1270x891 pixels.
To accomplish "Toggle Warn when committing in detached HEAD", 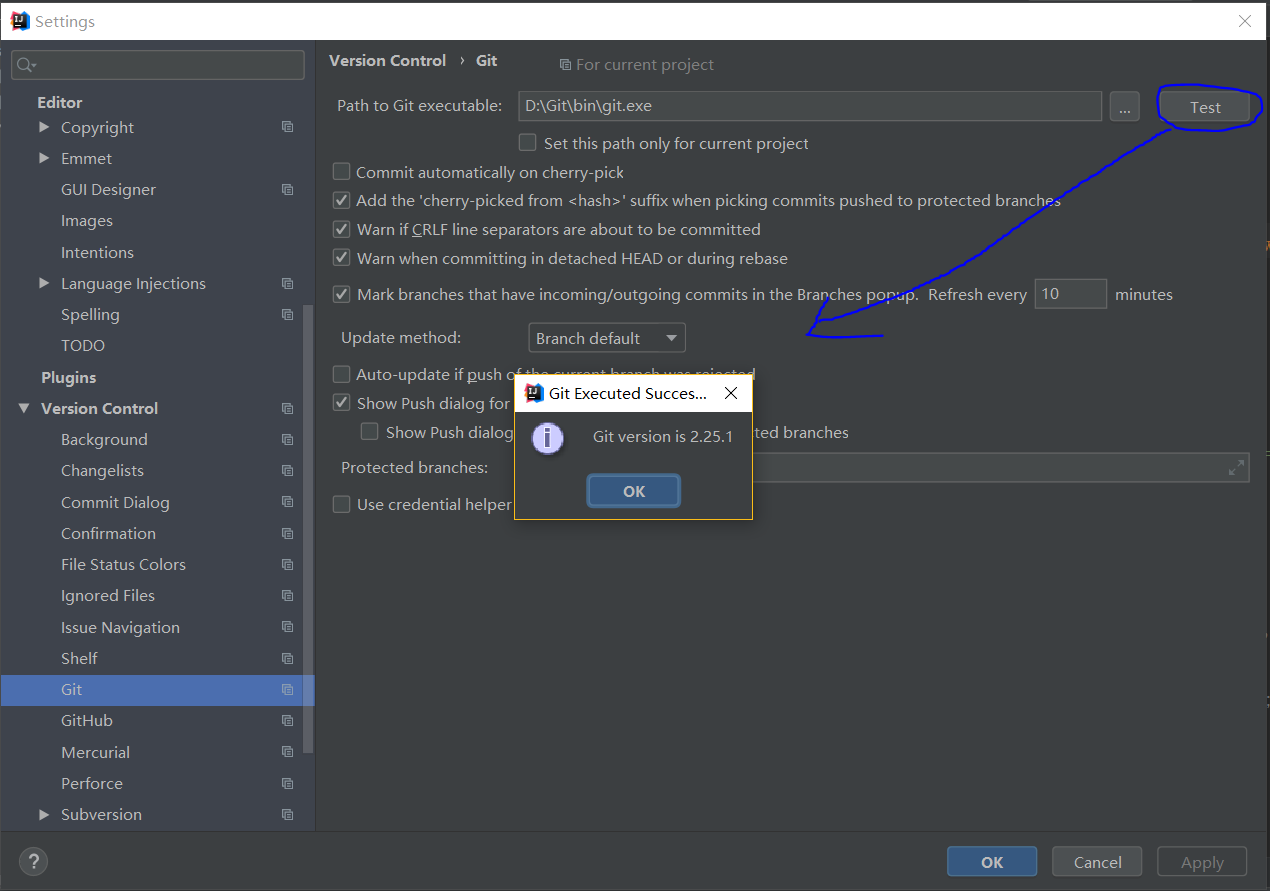I will [x=342, y=258].
